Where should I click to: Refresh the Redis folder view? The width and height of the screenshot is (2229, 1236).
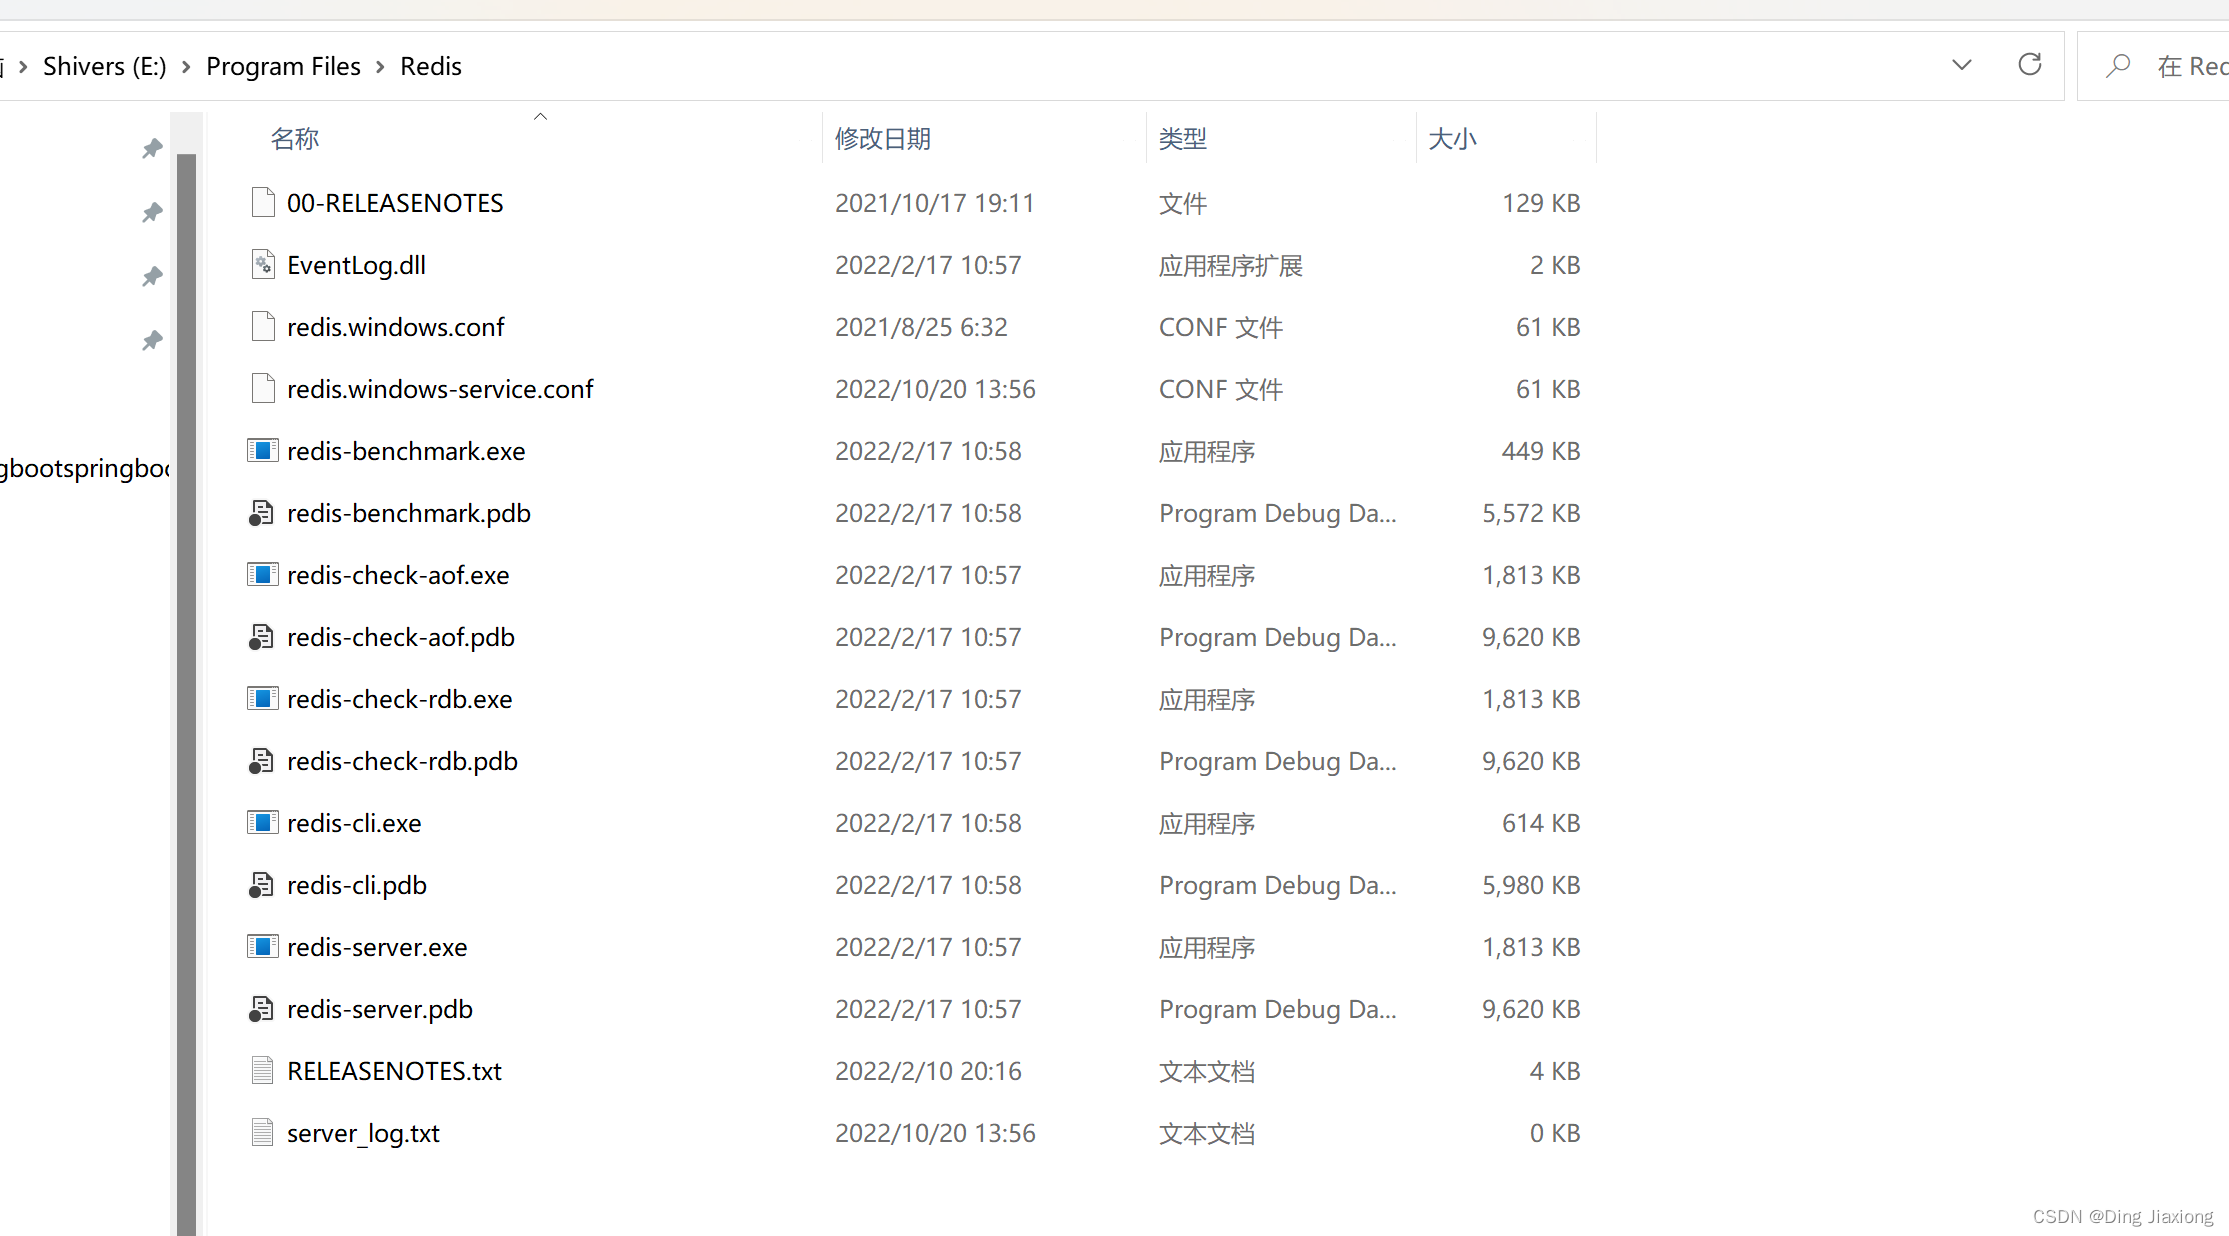click(2030, 65)
